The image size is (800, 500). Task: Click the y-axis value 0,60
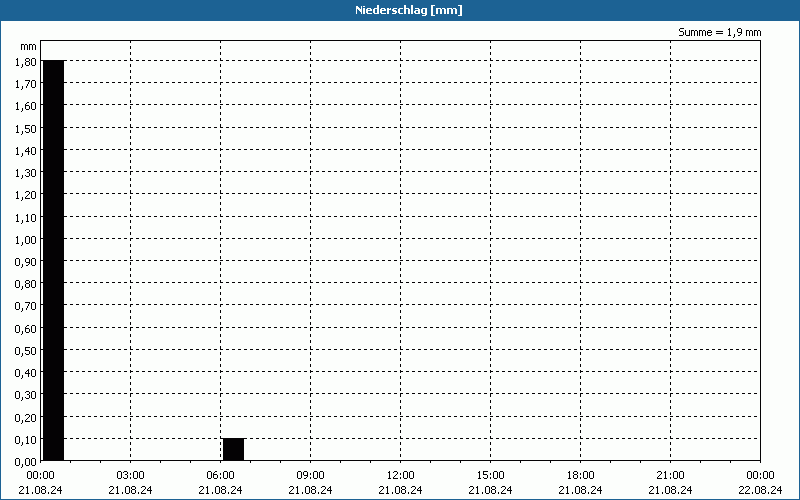[26, 329]
